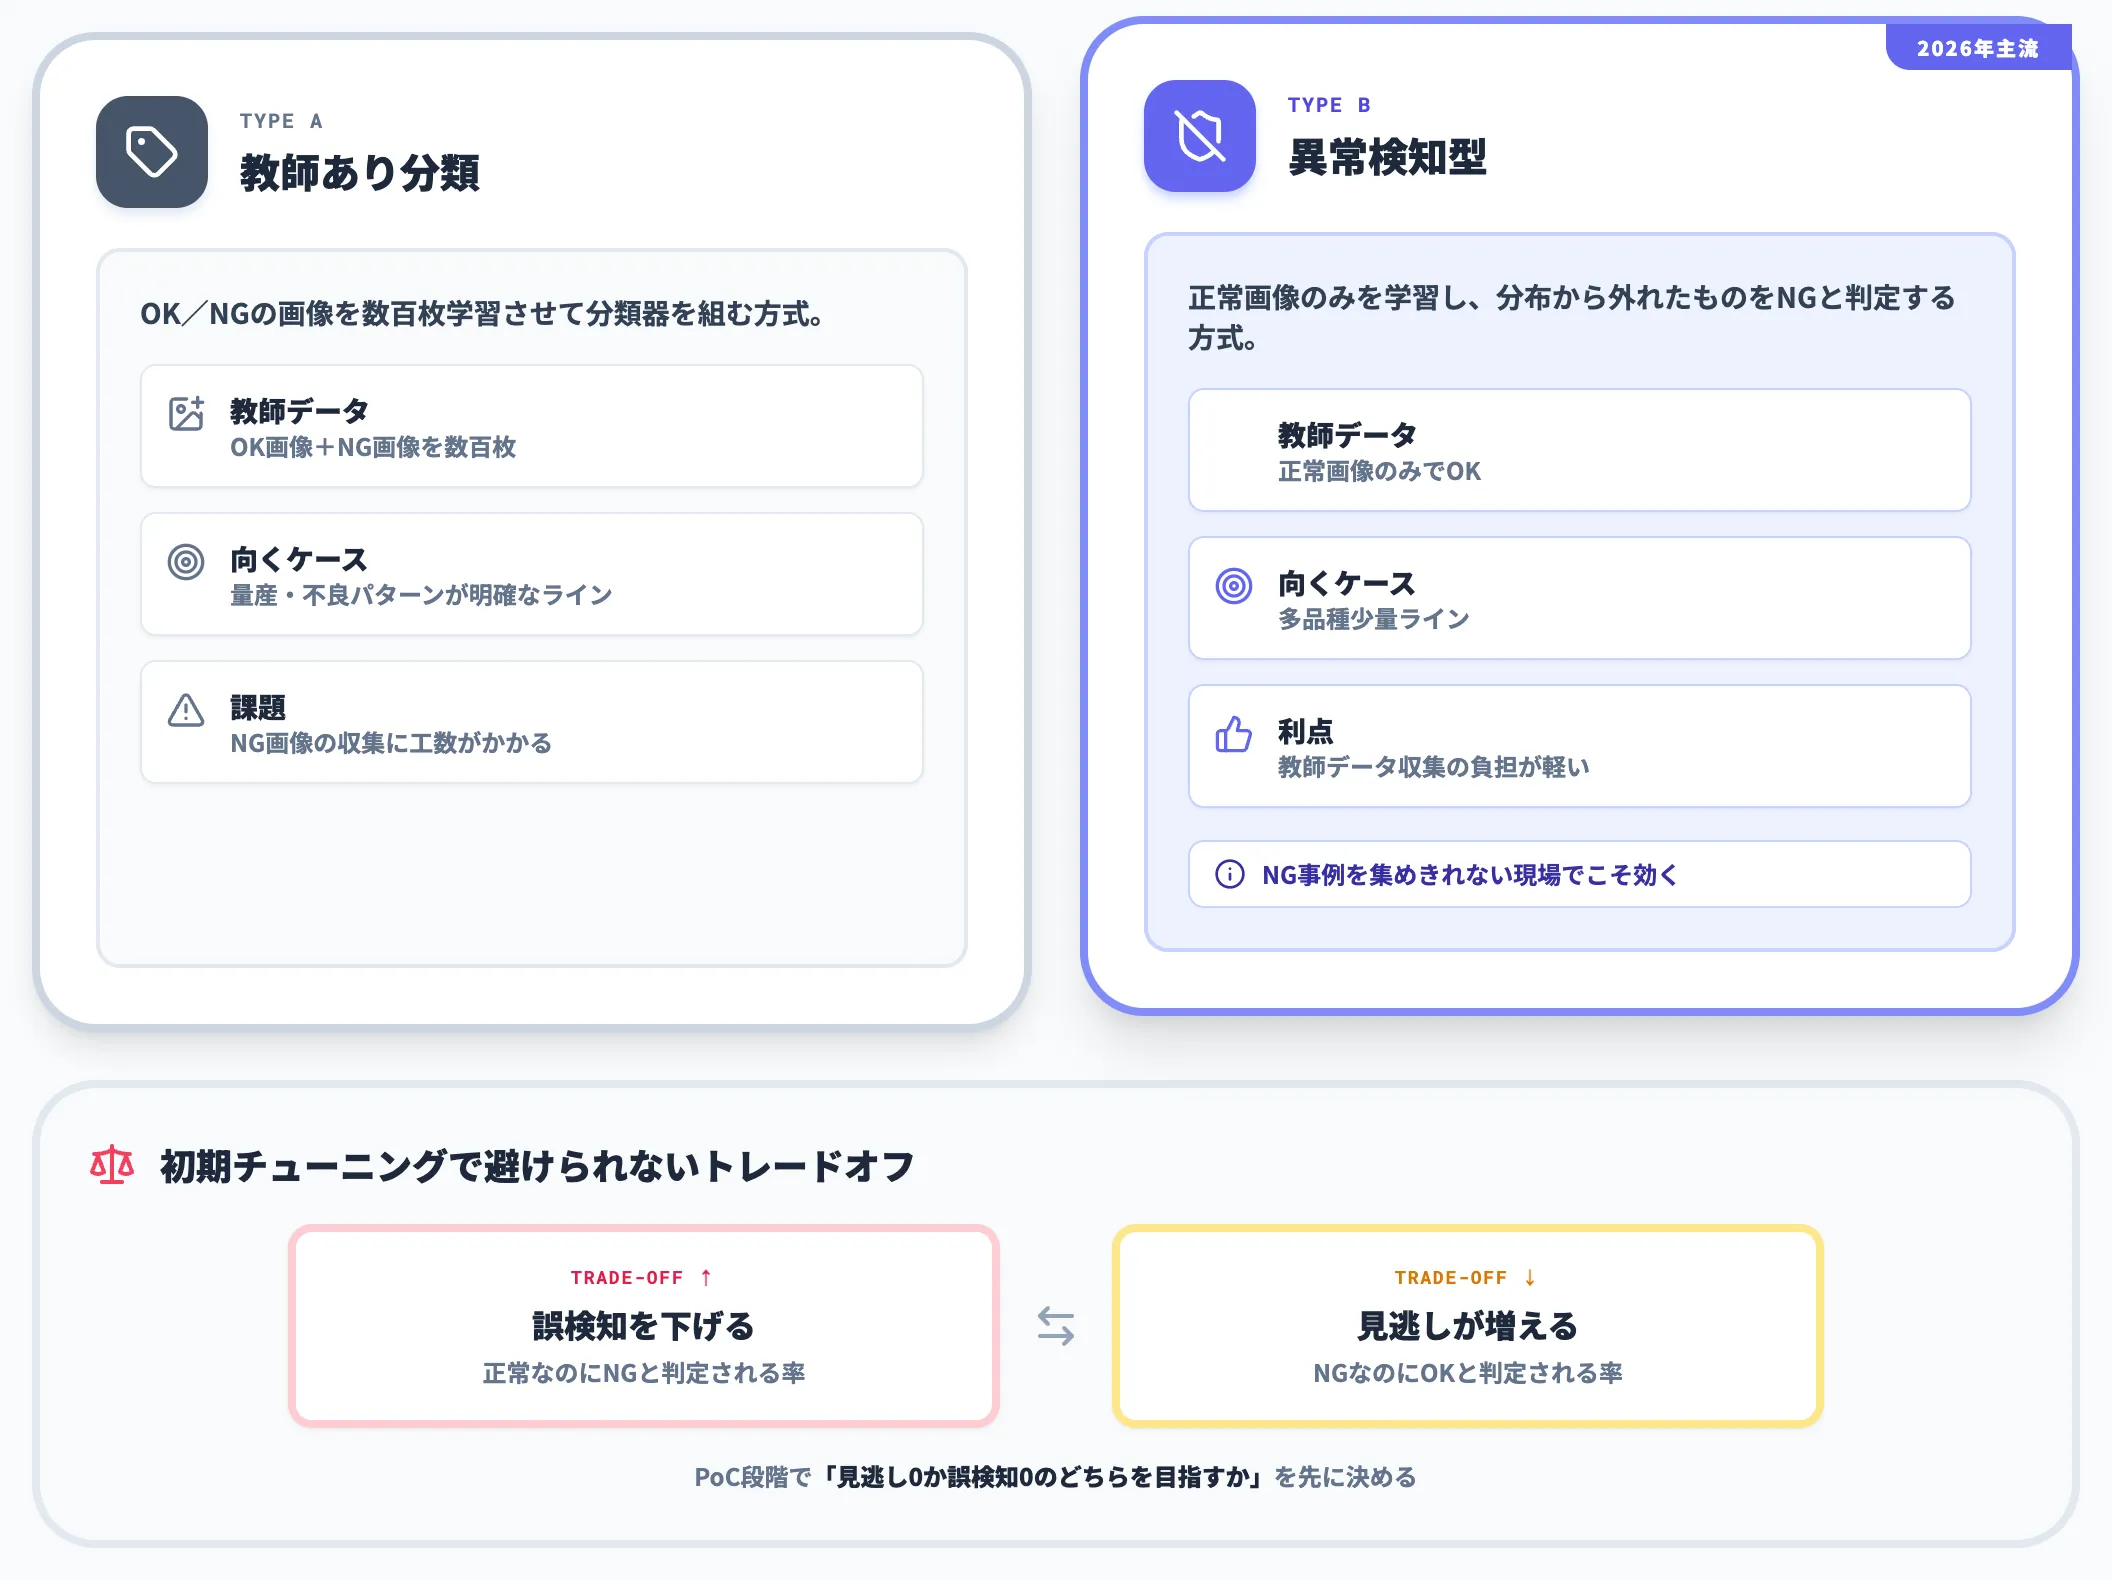
Task: Click the text 正常なのにNGと判定される率
Action: click(x=644, y=1373)
